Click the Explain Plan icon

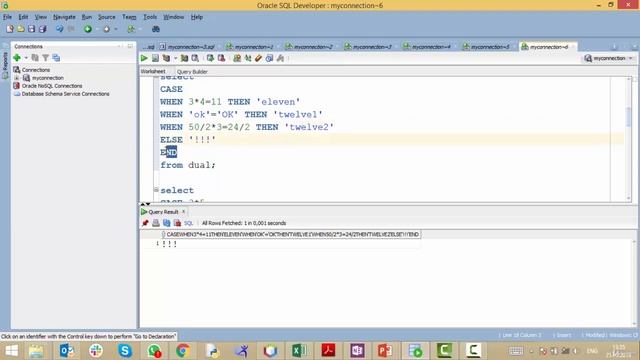tap(166, 58)
